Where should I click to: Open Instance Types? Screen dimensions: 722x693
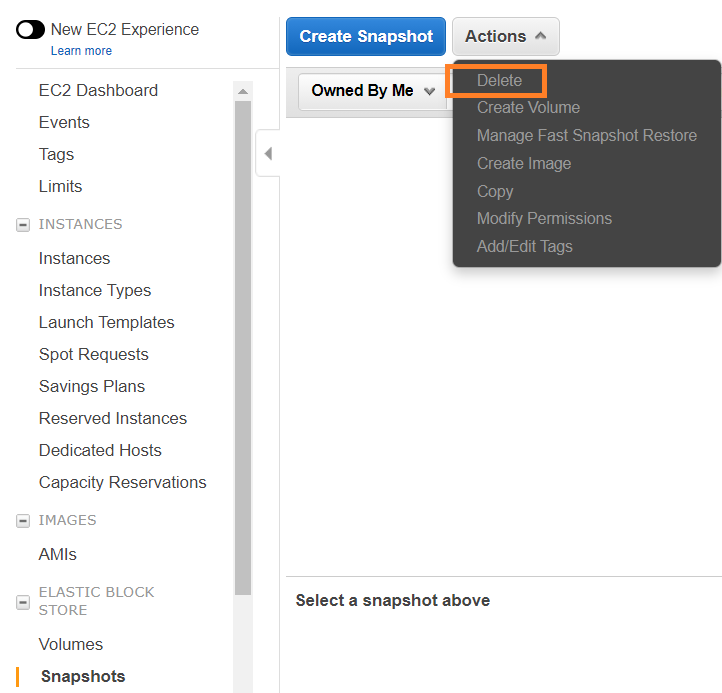click(x=95, y=291)
